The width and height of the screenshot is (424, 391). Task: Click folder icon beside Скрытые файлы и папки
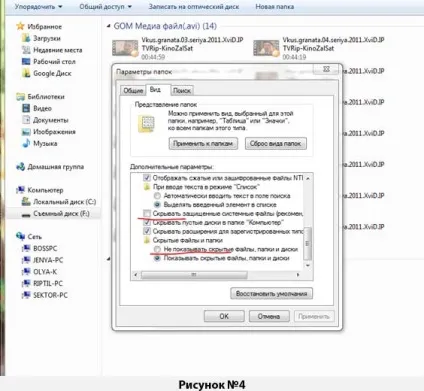(147, 240)
